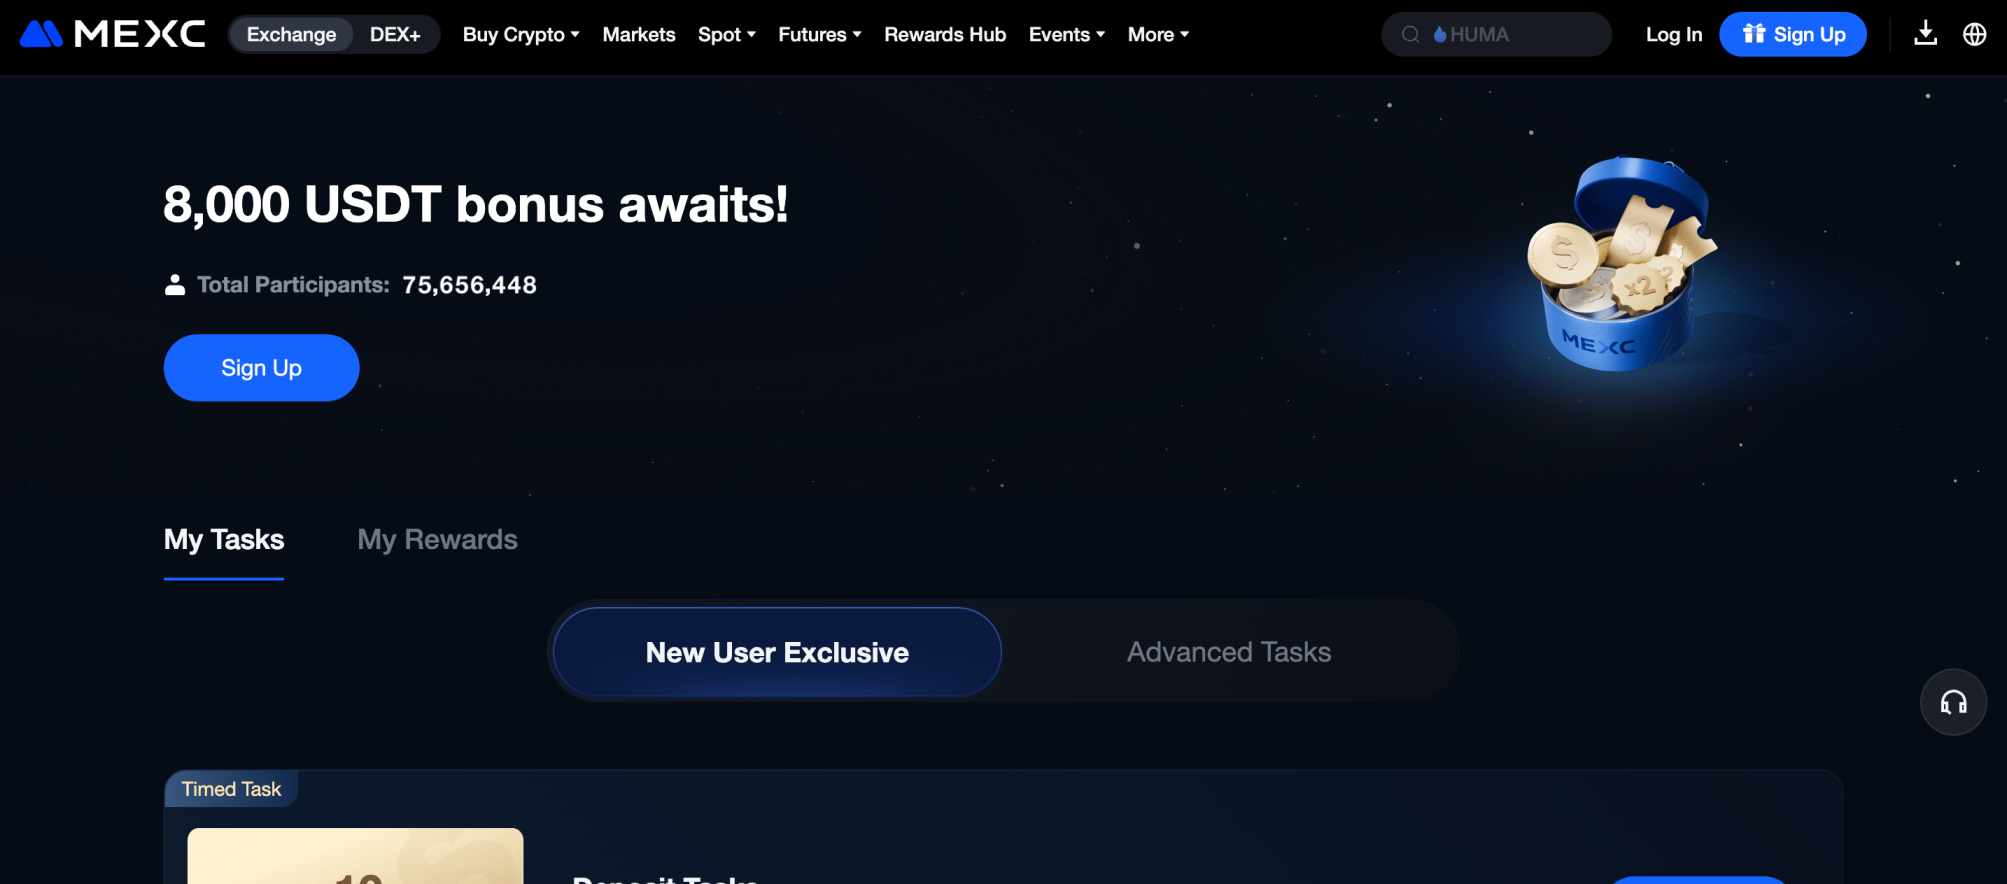
Task: Select Advanced Tasks segment
Action: pyautogui.click(x=1229, y=652)
